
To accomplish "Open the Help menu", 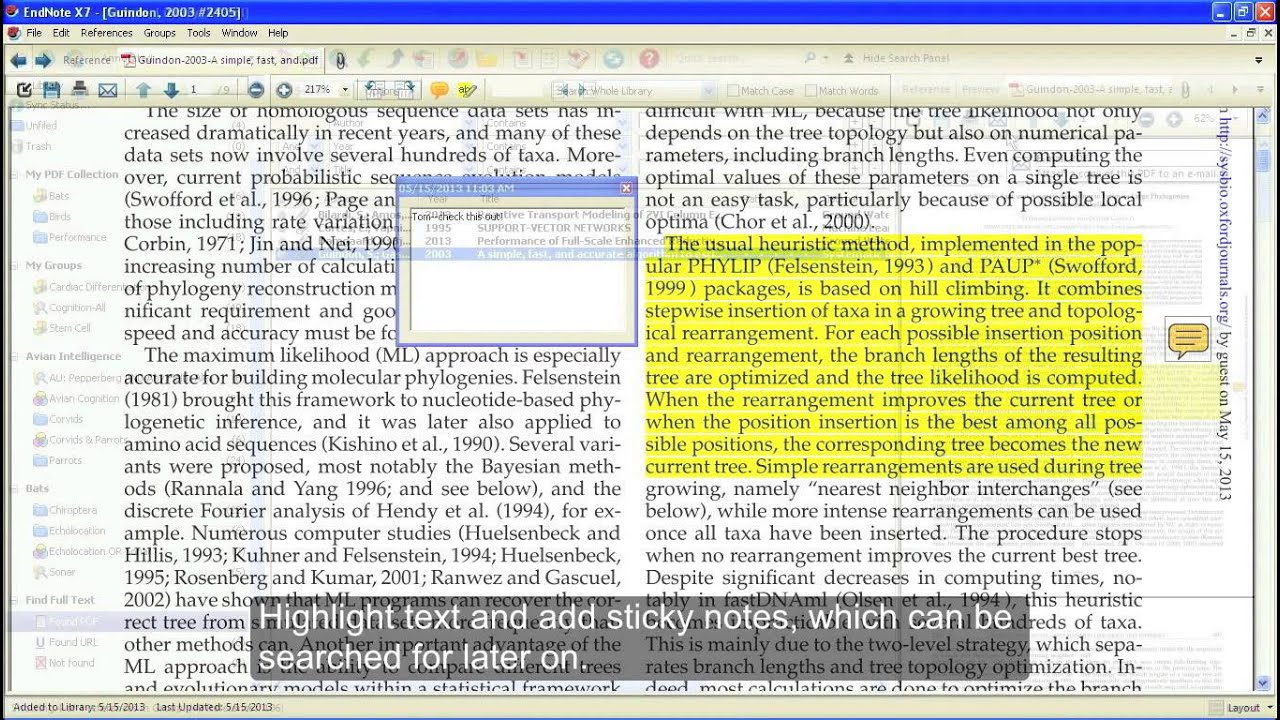I will point(278,33).
